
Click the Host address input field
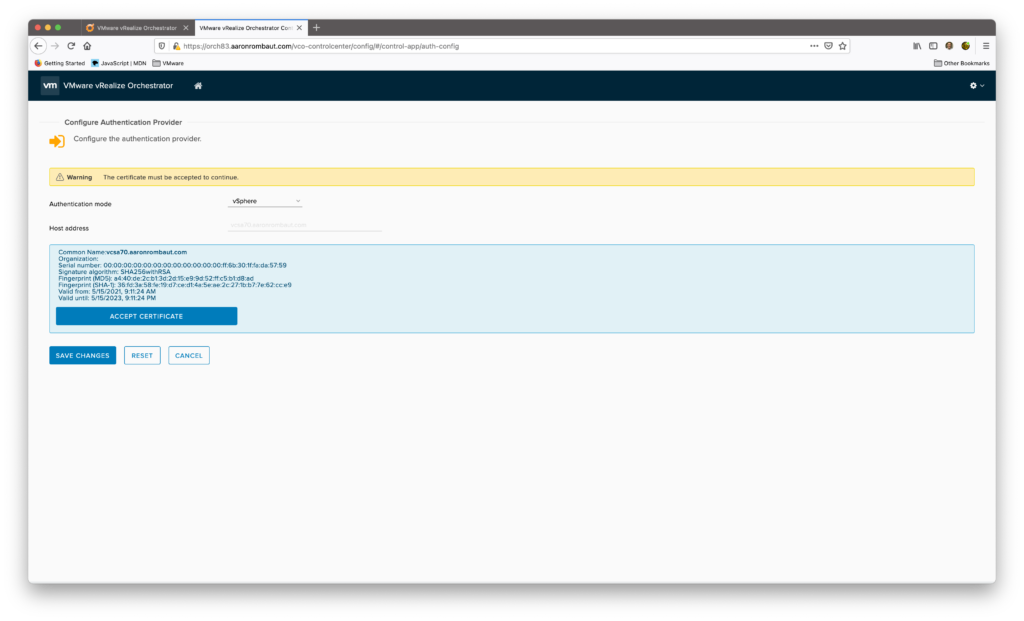tap(304, 226)
